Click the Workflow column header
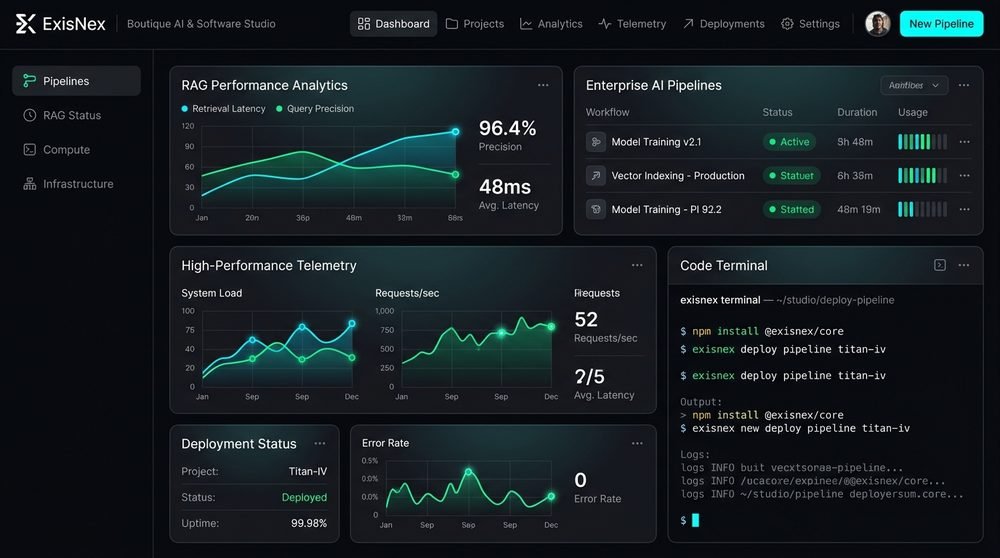Image resolution: width=1000 pixels, height=558 pixels. (x=607, y=112)
